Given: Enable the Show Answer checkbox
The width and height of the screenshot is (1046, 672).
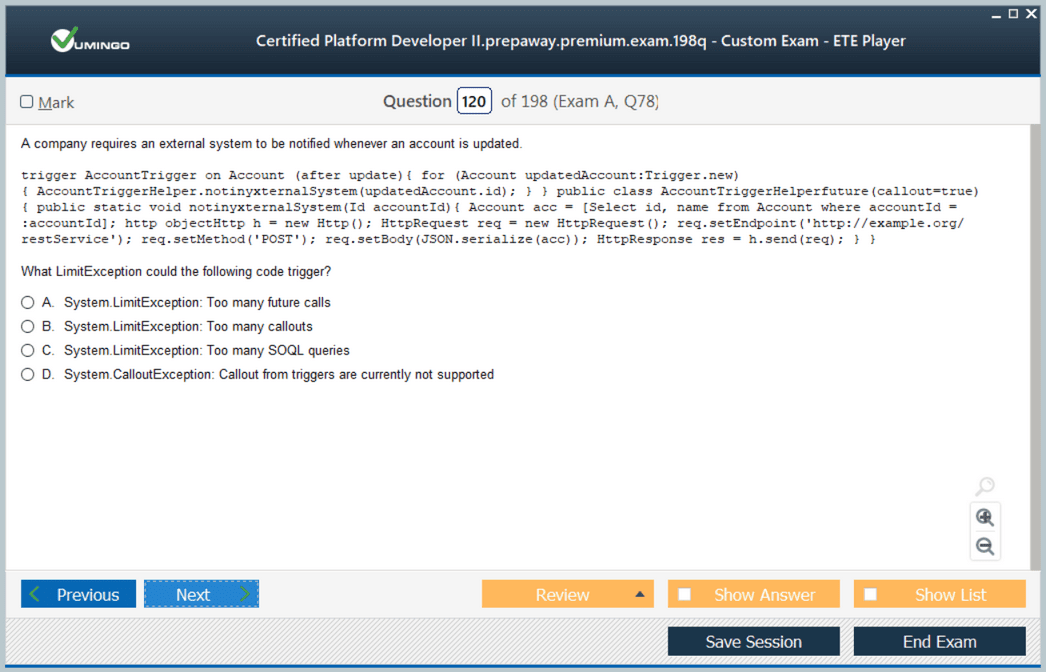Looking at the screenshot, I should click(x=684, y=594).
